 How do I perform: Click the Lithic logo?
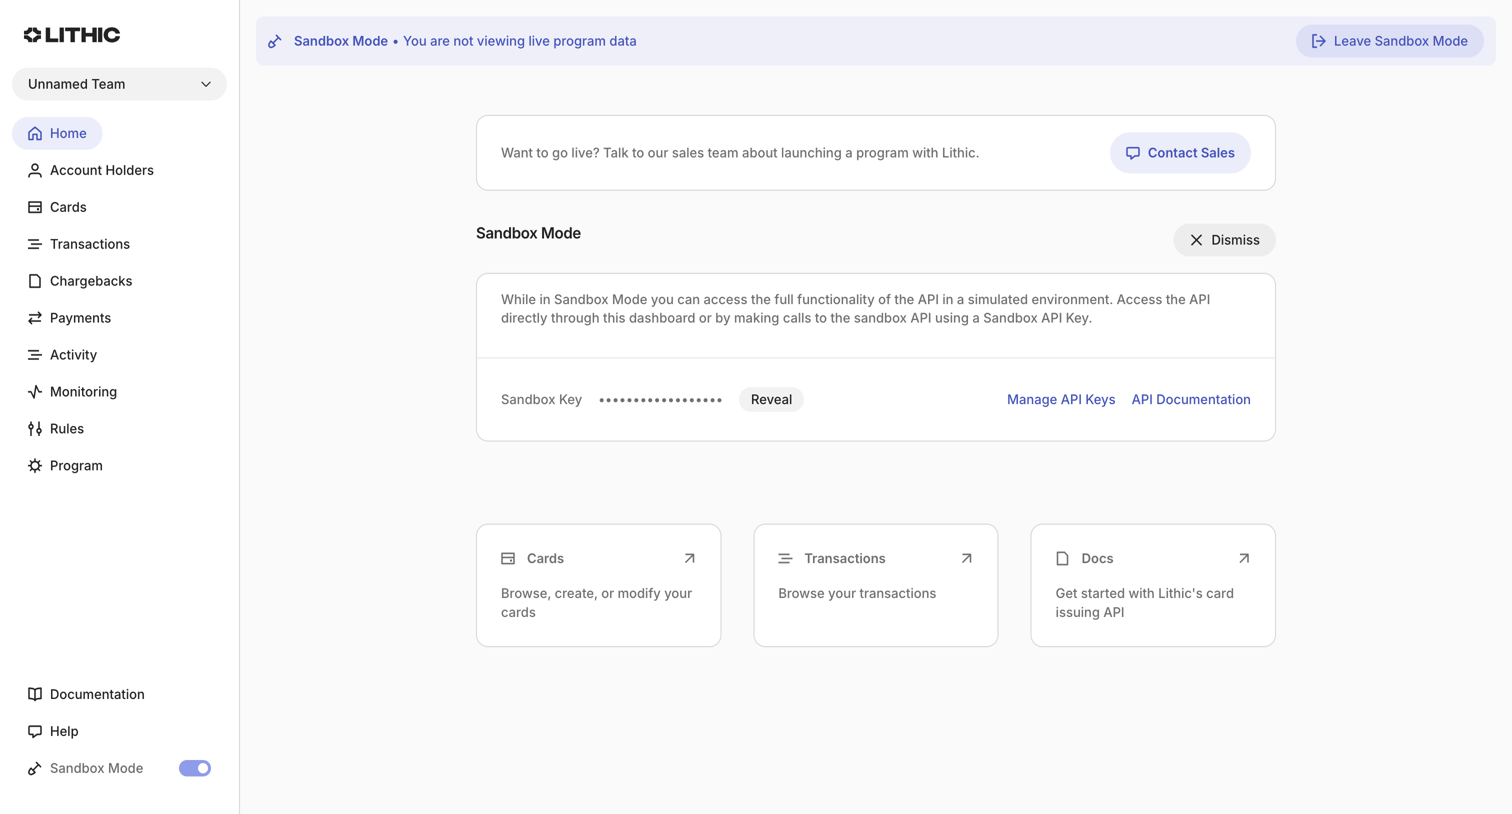(x=72, y=35)
